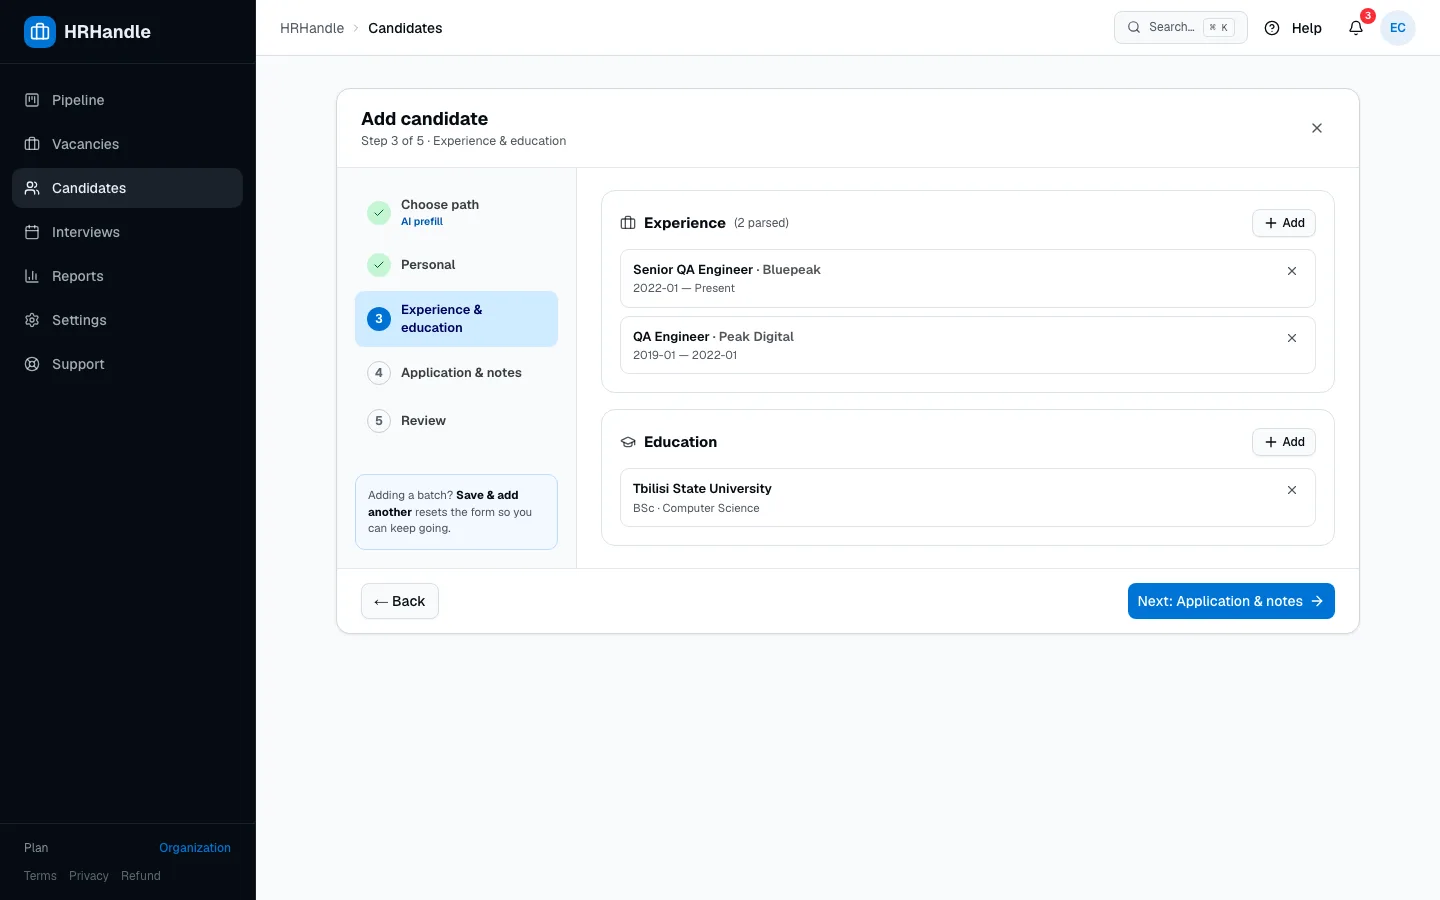
Task: Jump to the Application & notes step
Action: (456, 373)
